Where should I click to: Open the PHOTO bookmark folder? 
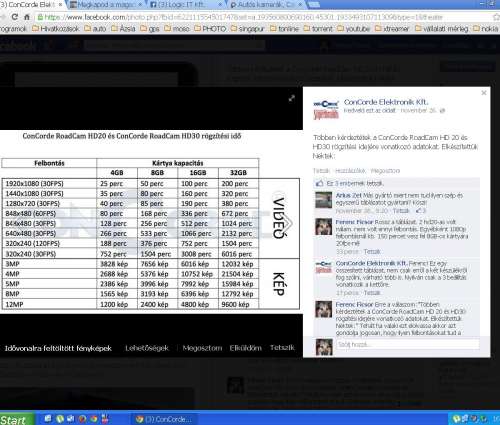click(210, 29)
